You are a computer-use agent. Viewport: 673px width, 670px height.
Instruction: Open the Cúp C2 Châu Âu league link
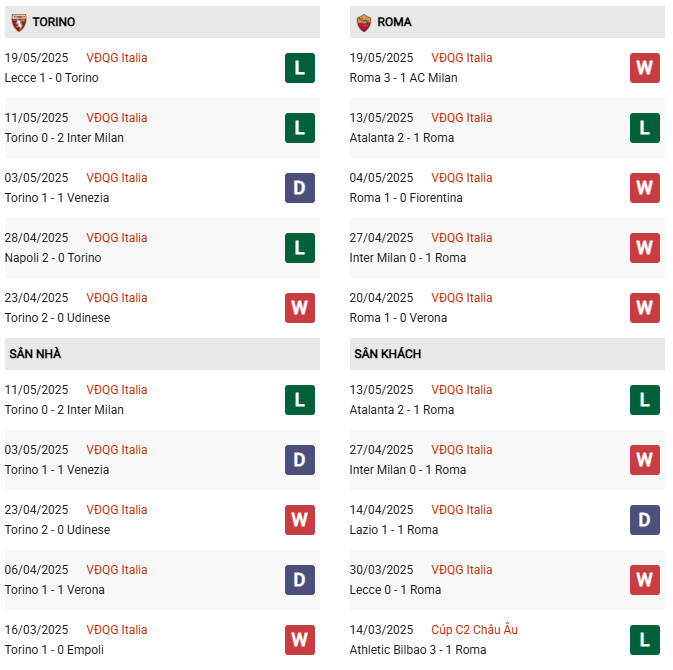point(475,630)
